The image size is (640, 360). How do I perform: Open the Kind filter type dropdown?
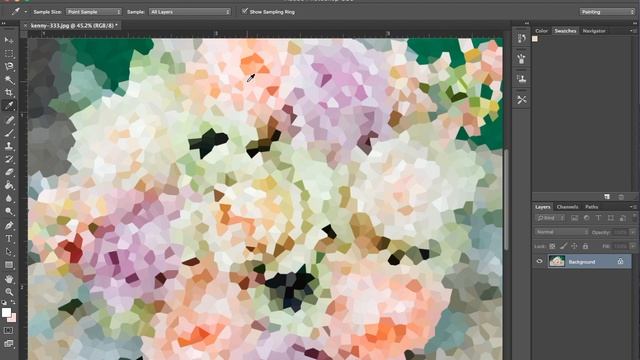(x=550, y=218)
